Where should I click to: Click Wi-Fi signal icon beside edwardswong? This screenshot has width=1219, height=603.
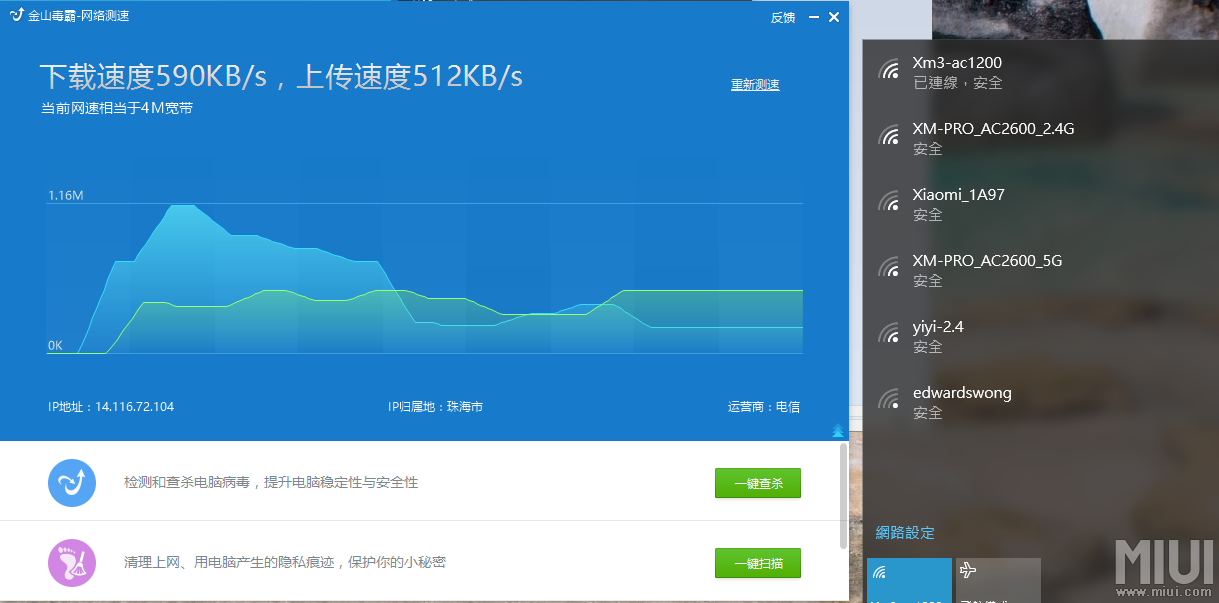(888, 399)
